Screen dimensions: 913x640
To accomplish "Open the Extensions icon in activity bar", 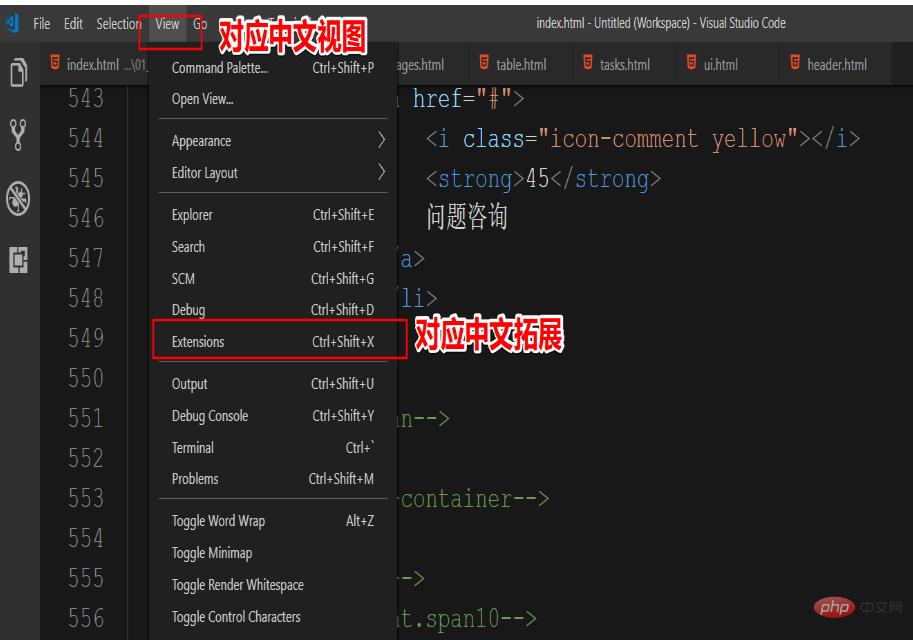I will pos(18,260).
